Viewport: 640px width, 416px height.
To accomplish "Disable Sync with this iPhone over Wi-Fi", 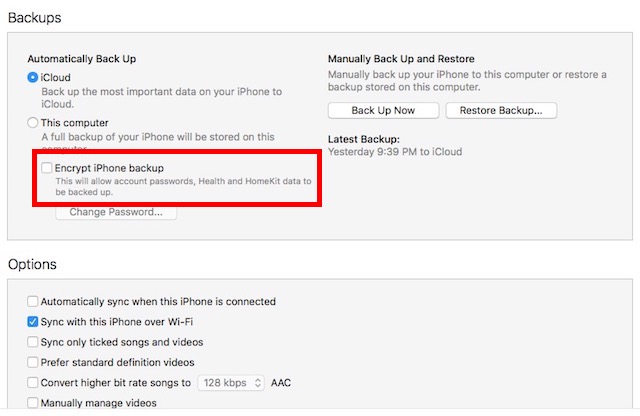I will point(33,322).
